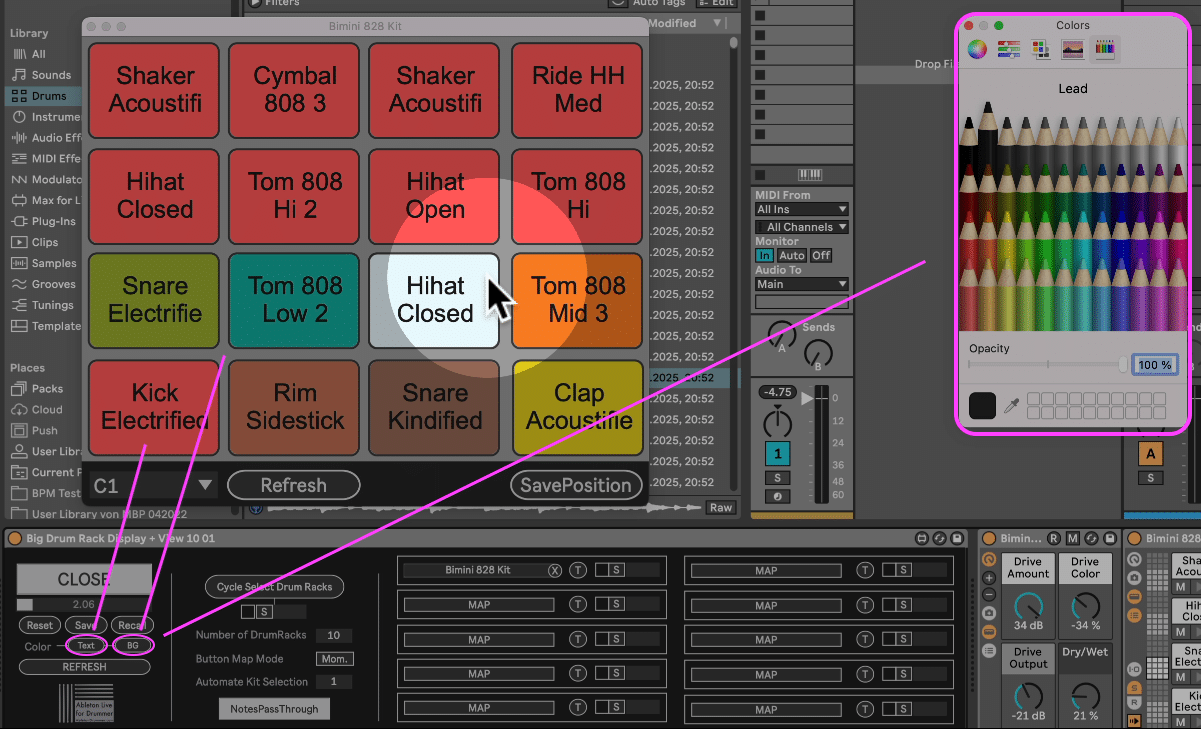Click the piano keys icon in track

point(811,174)
